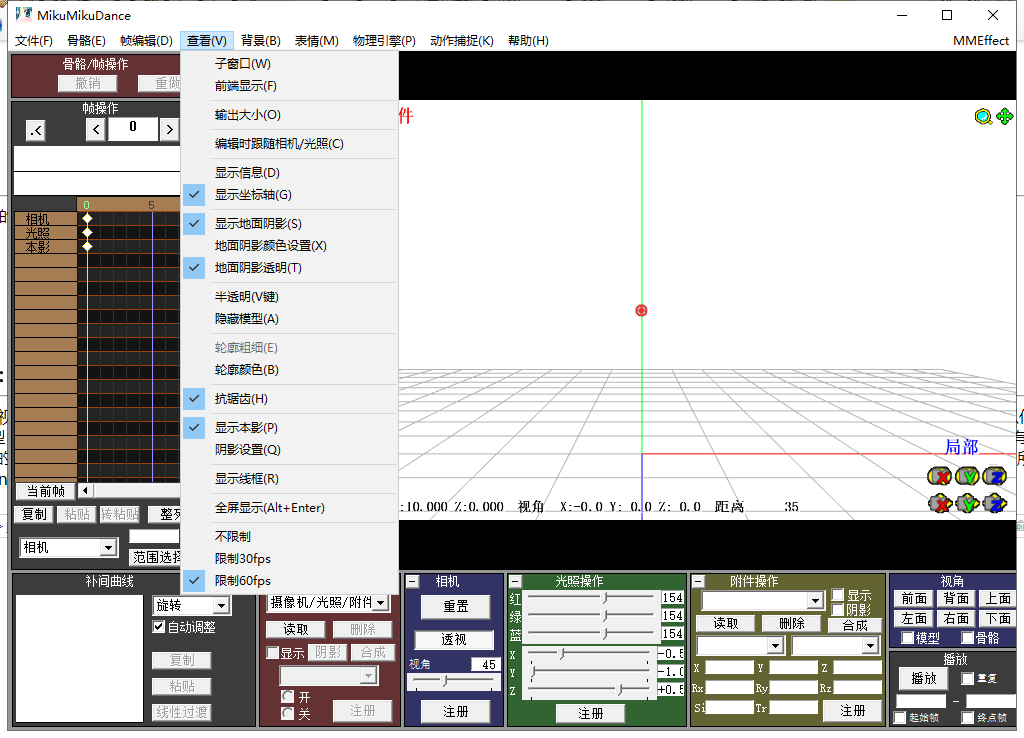Image resolution: width=1024 pixels, height=738 pixels.
Task: Open the right lower dropdown in 附件操作
Action: click(870, 646)
